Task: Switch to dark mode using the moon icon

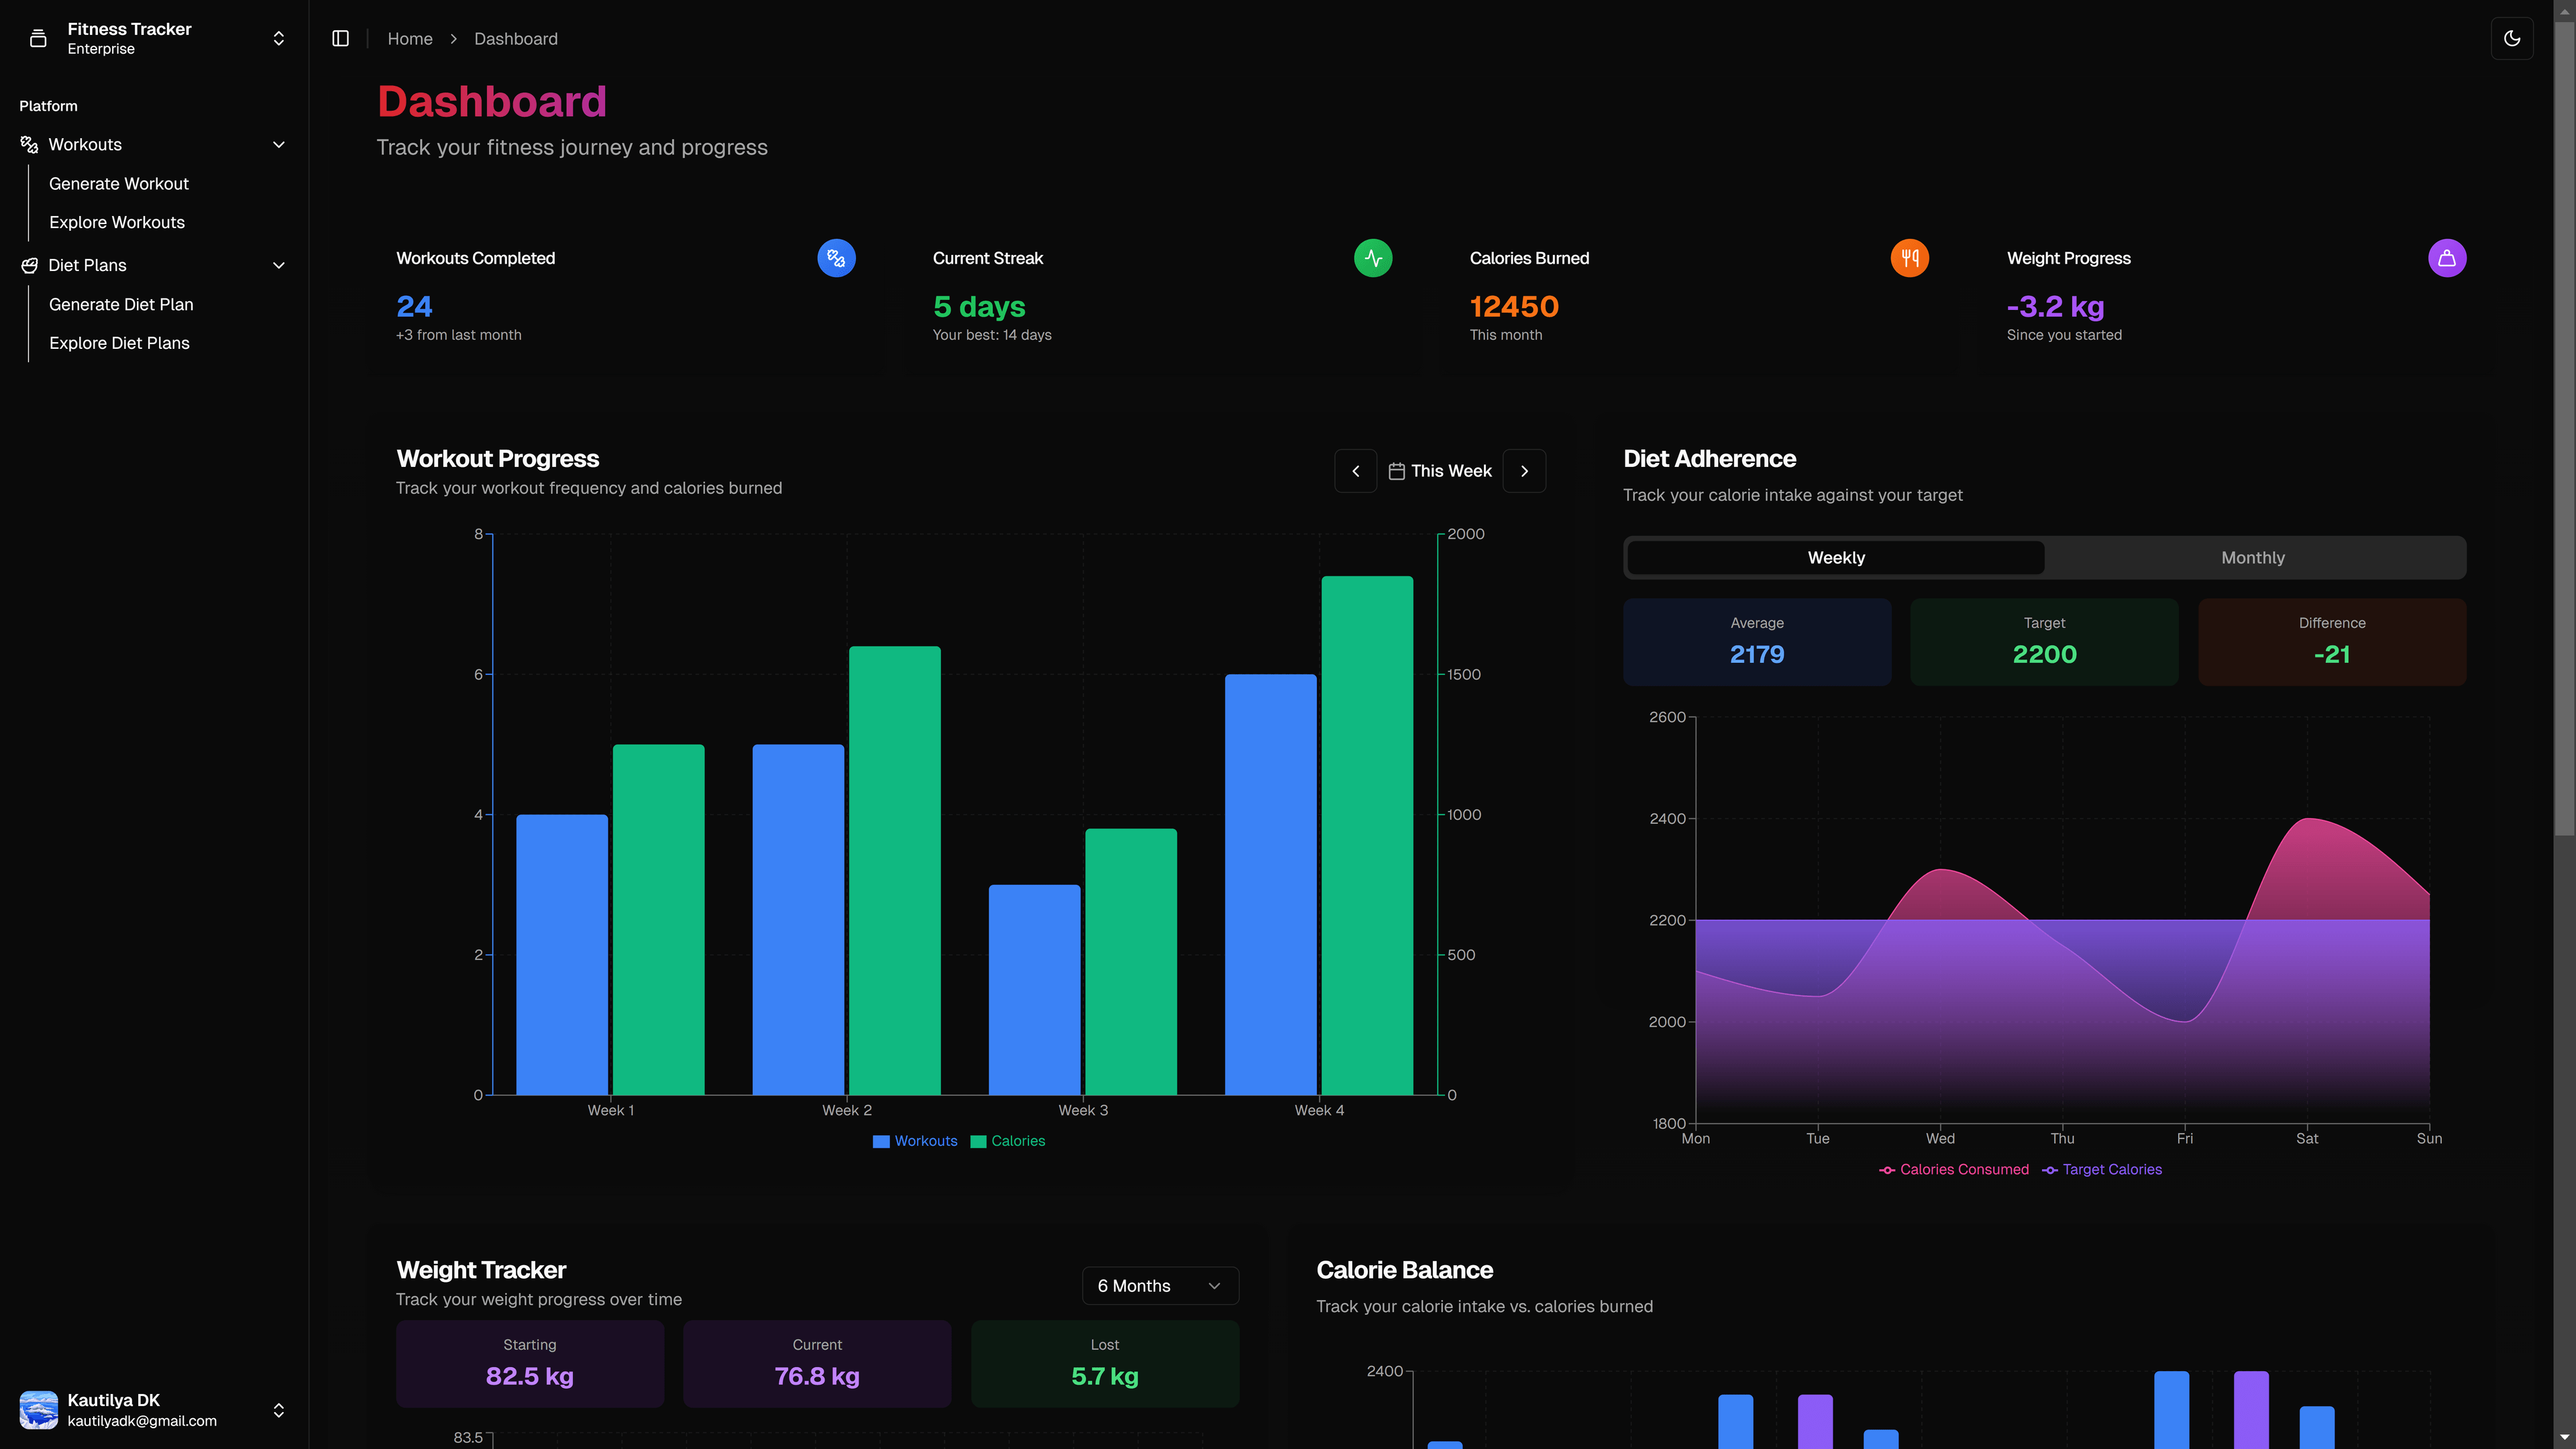Action: (2512, 38)
